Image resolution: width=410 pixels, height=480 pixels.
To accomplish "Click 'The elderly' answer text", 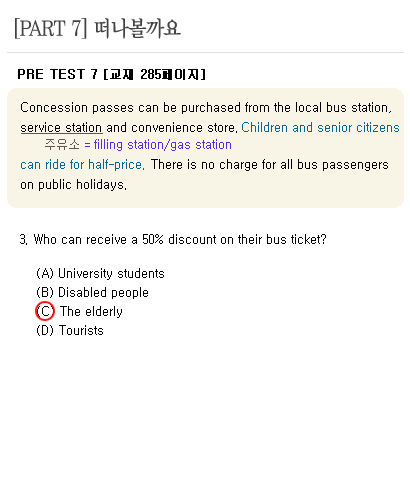I will click(91, 311).
